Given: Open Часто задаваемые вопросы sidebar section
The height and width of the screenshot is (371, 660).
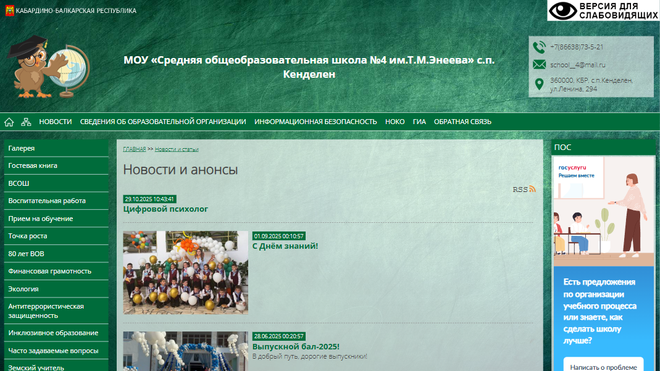Looking at the screenshot, I should tap(56, 351).
